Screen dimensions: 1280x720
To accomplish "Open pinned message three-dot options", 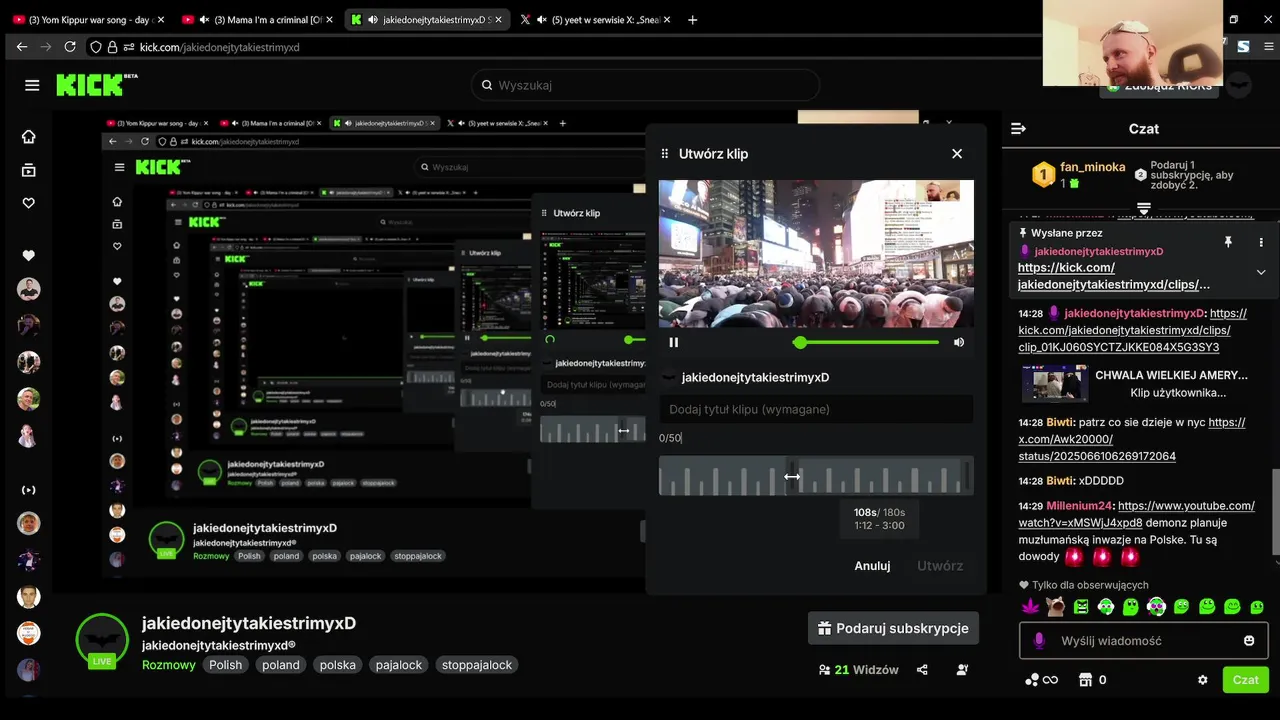I will 1261,242.
